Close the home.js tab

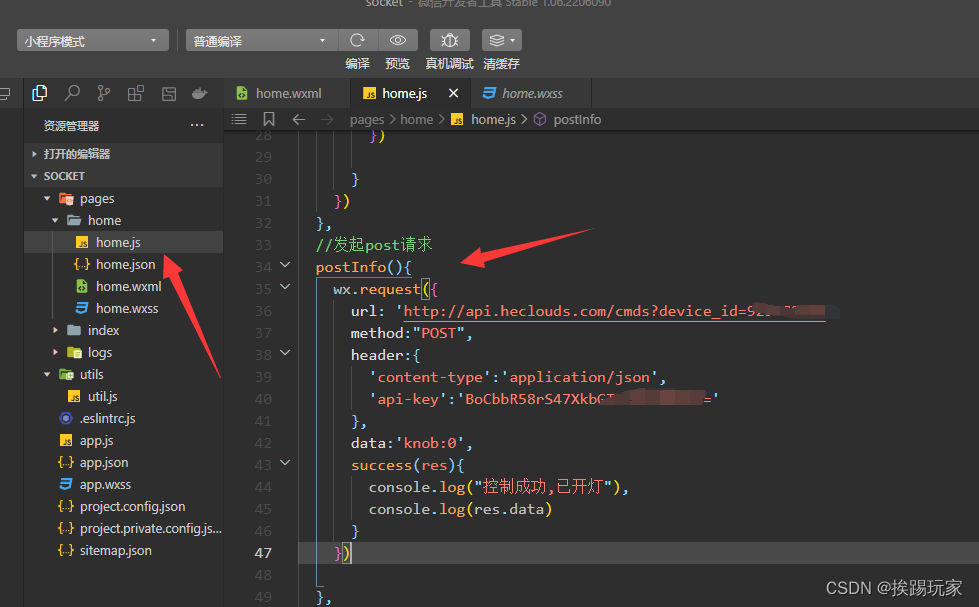(453, 93)
